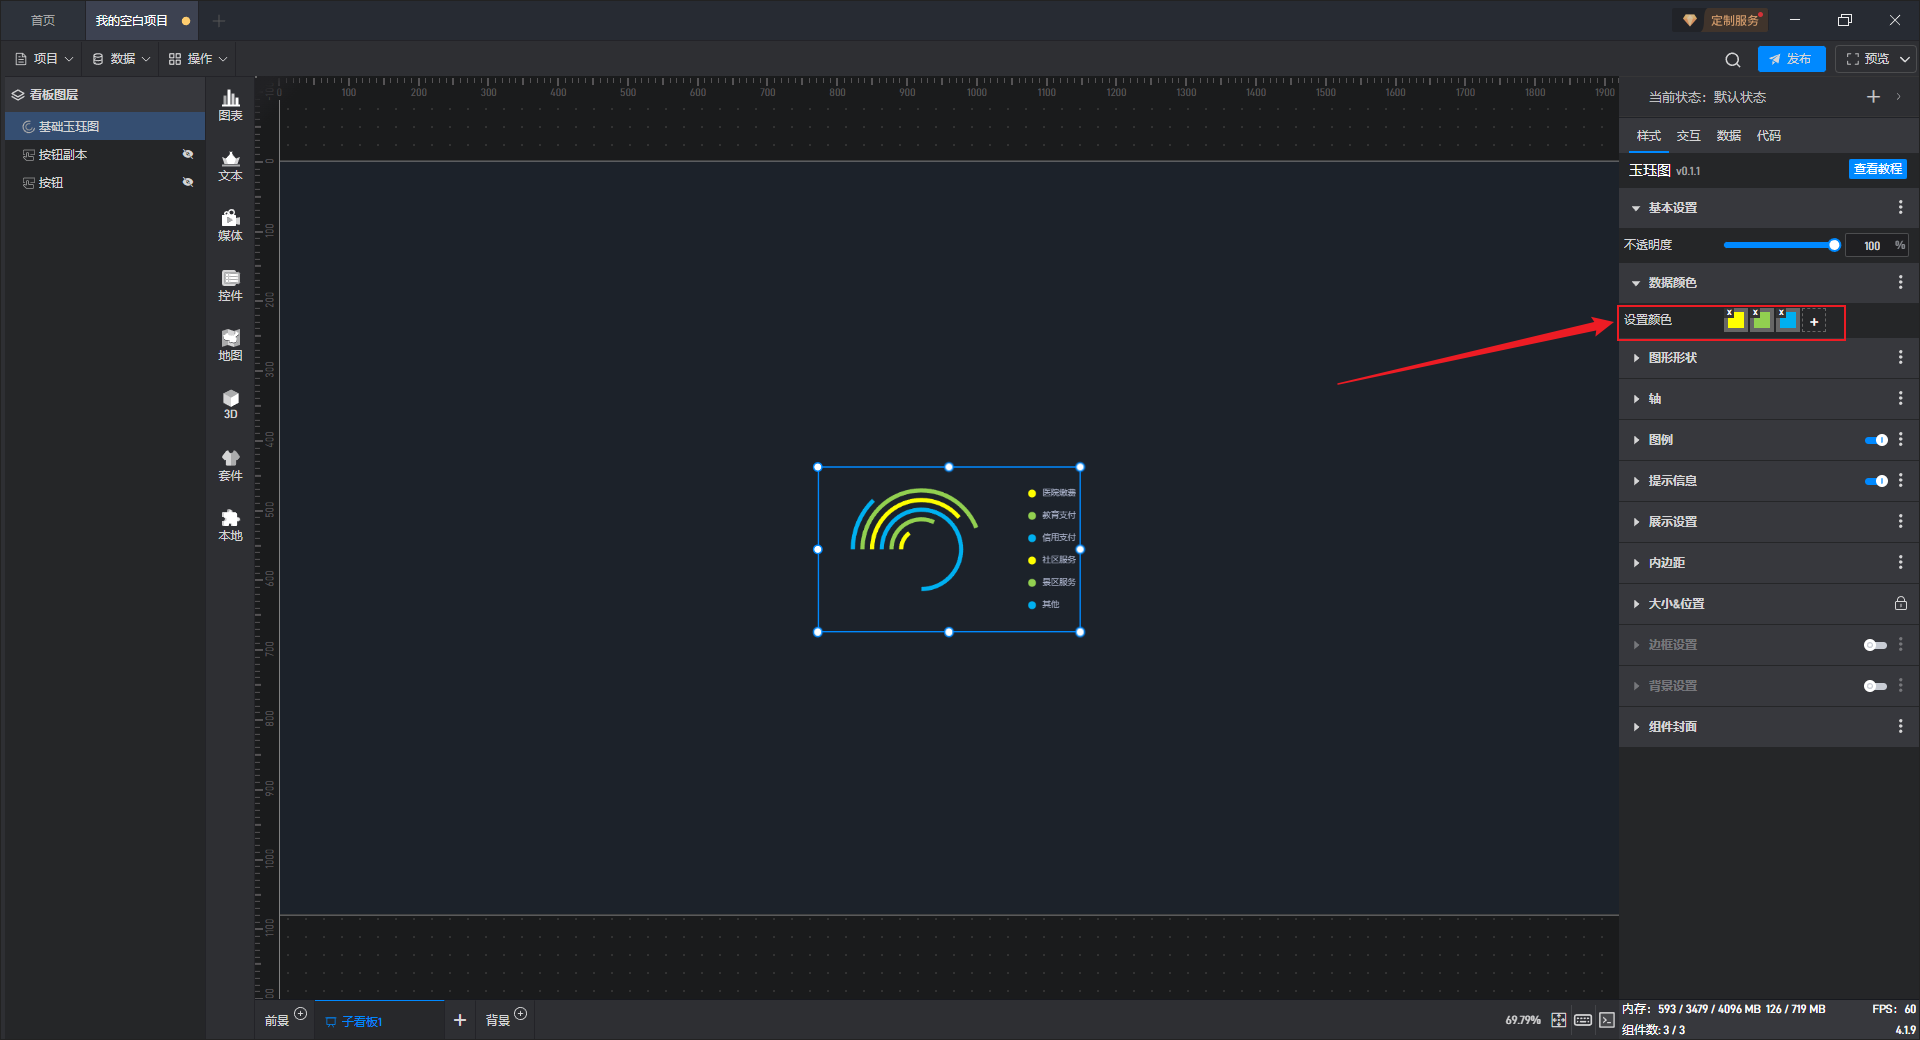Screen dimensions: 1920x1040
Task: Open the console terminal icon
Action: [x=1606, y=1020]
